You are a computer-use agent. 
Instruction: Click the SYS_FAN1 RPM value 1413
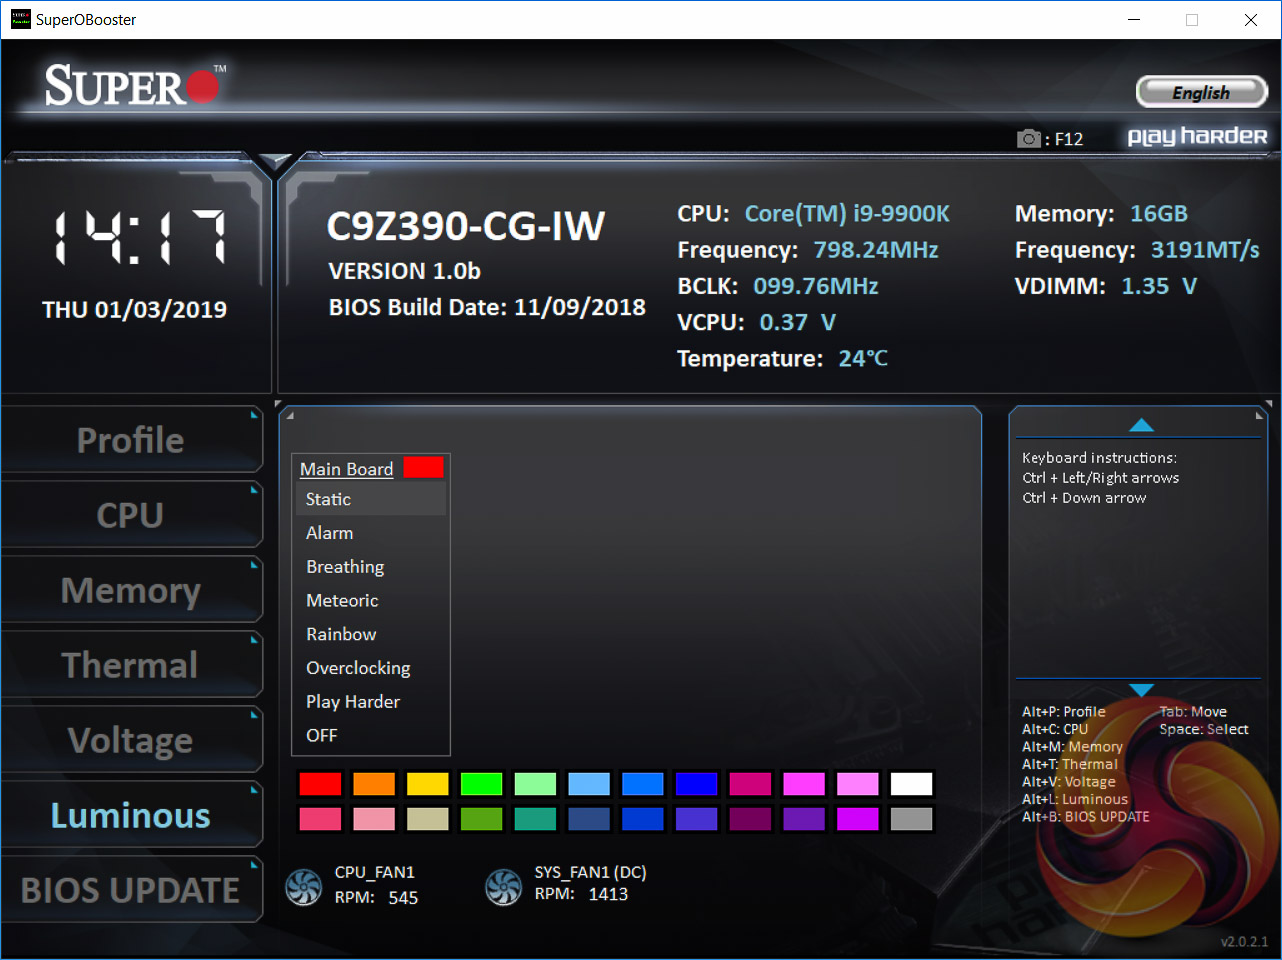pyautogui.click(x=608, y=894)
